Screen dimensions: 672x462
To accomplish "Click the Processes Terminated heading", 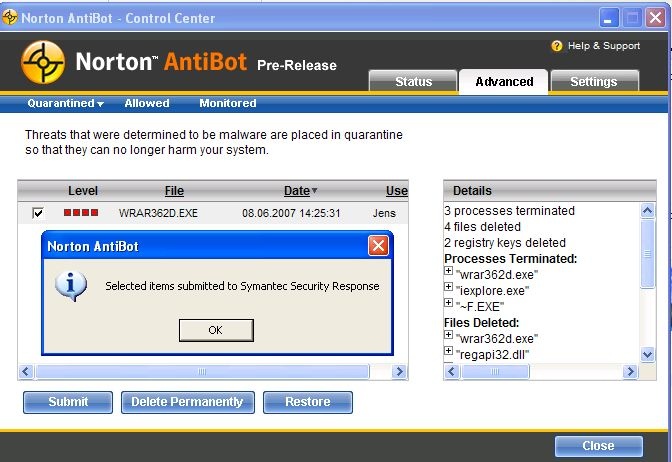I will pyautogui.click(x=510, y=258).
